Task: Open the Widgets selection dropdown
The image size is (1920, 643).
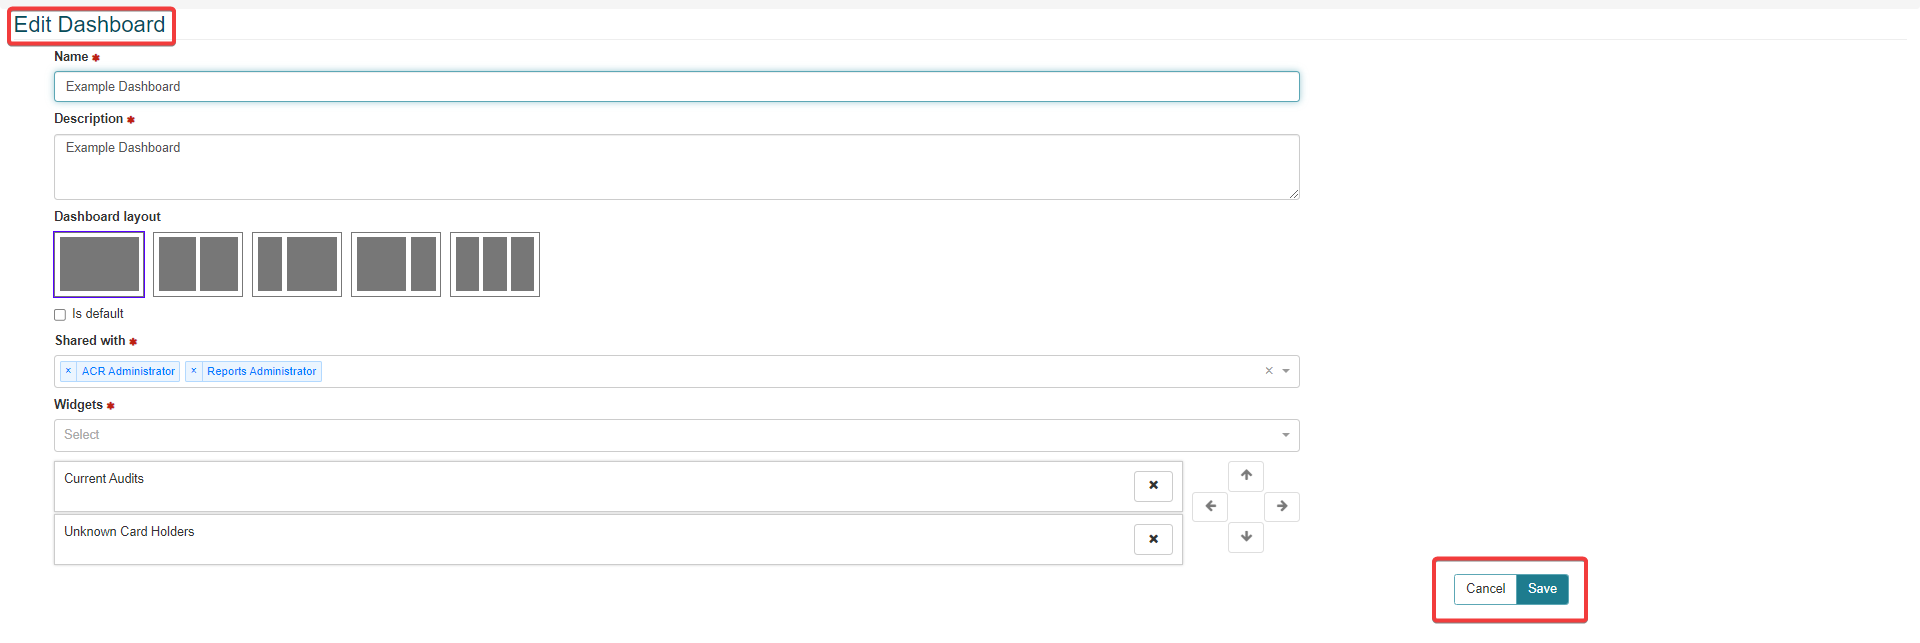Action: 1286,435
